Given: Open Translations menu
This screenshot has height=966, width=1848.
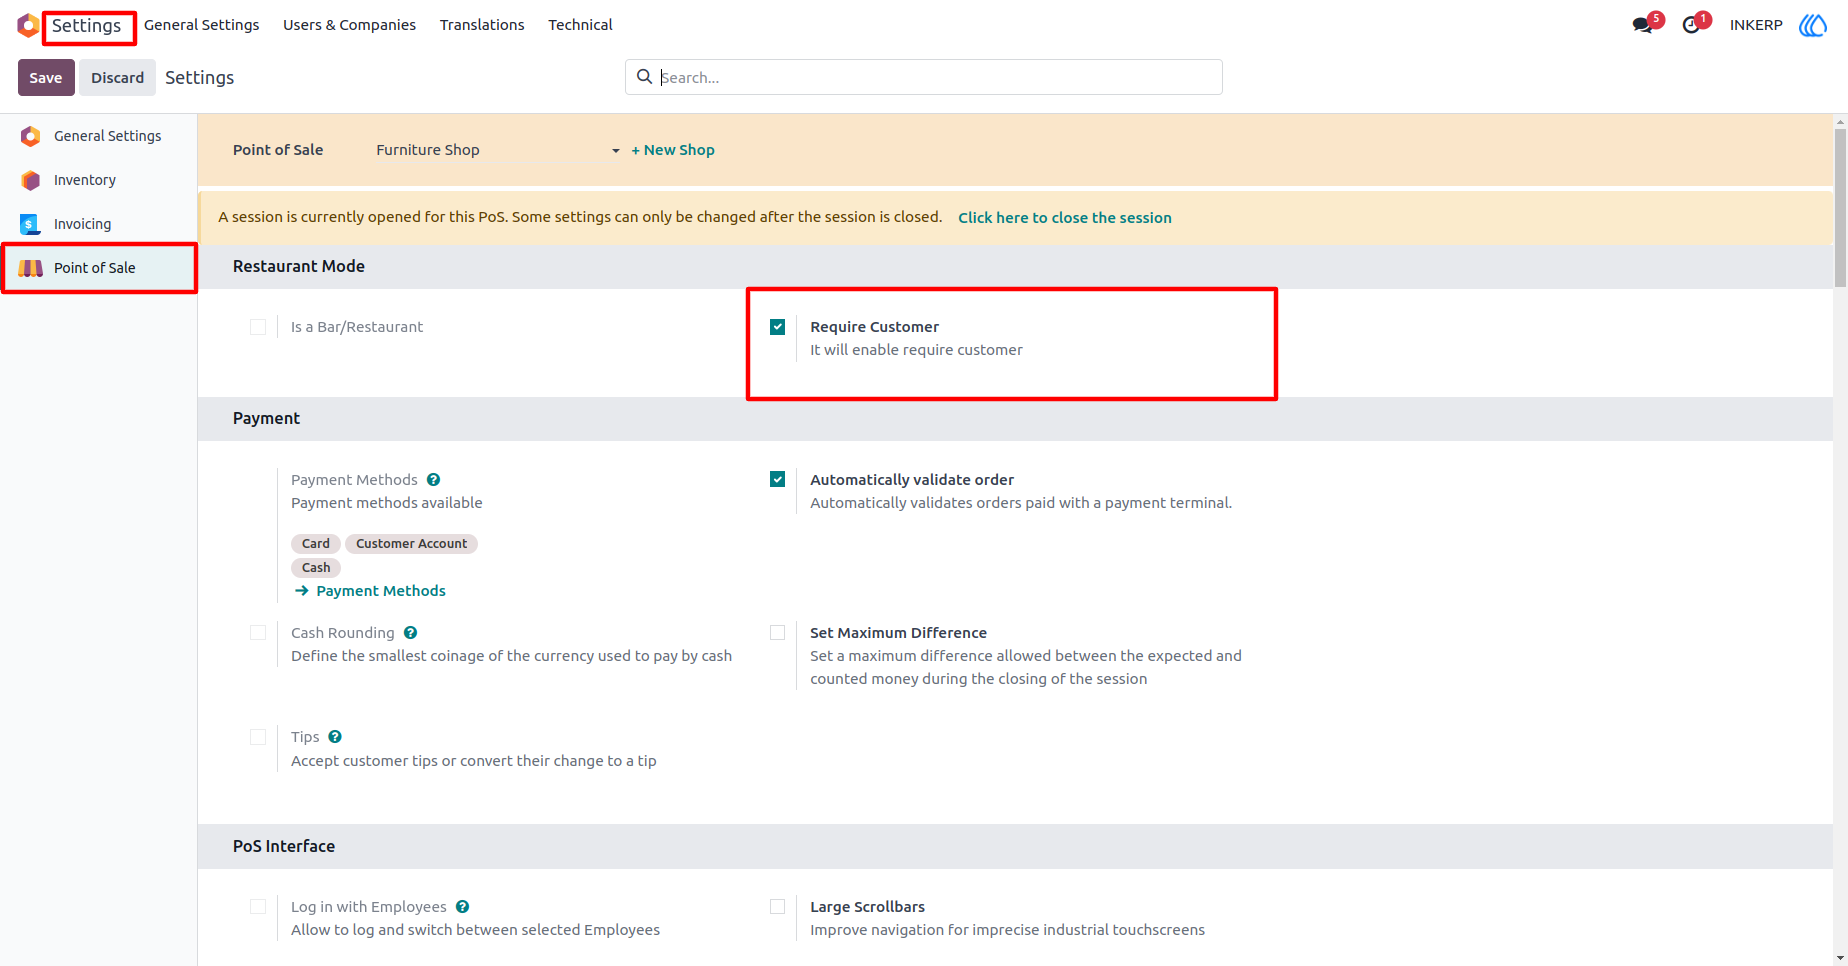Looking at the screenshot, I should (482, 25).
